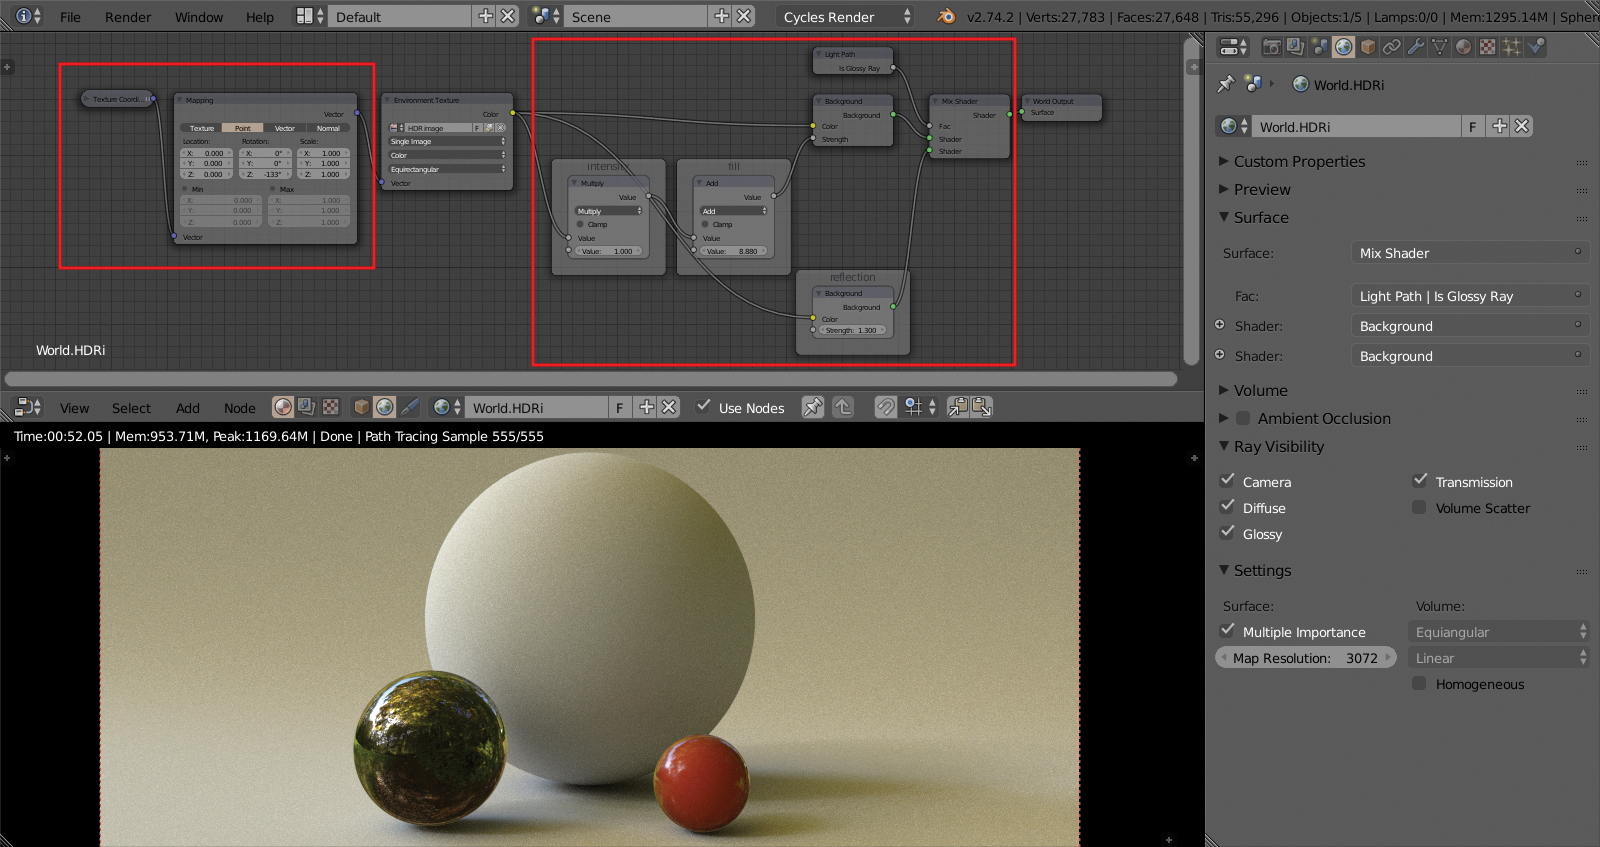
Task: Click the Mix Shader surface button
Action: (x=1469, y=253)
